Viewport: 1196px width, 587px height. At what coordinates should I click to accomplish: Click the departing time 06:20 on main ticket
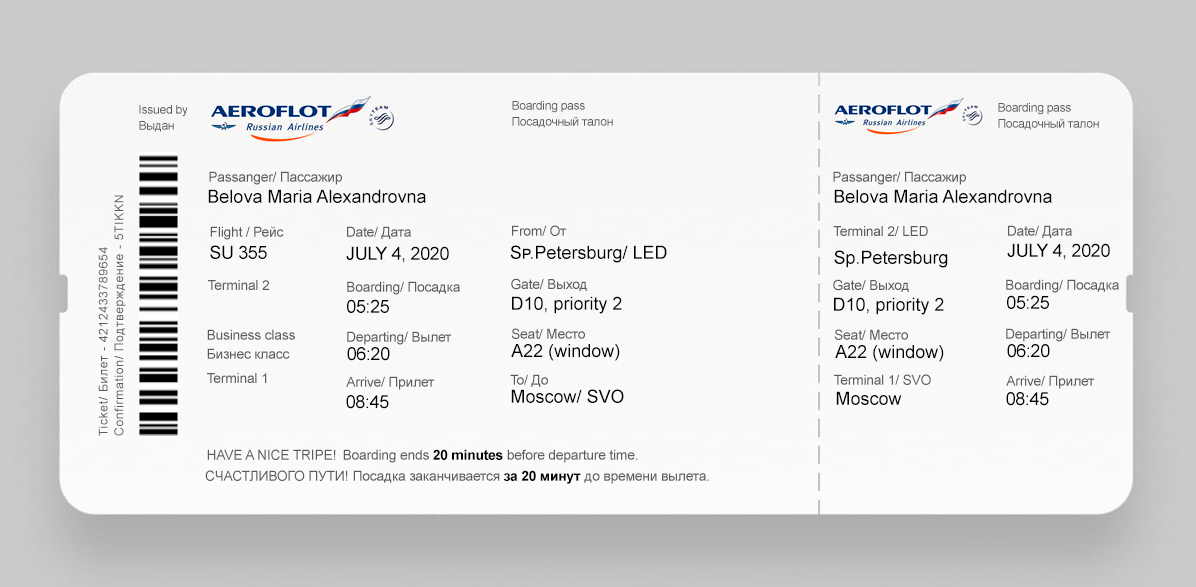click(368, 354)
